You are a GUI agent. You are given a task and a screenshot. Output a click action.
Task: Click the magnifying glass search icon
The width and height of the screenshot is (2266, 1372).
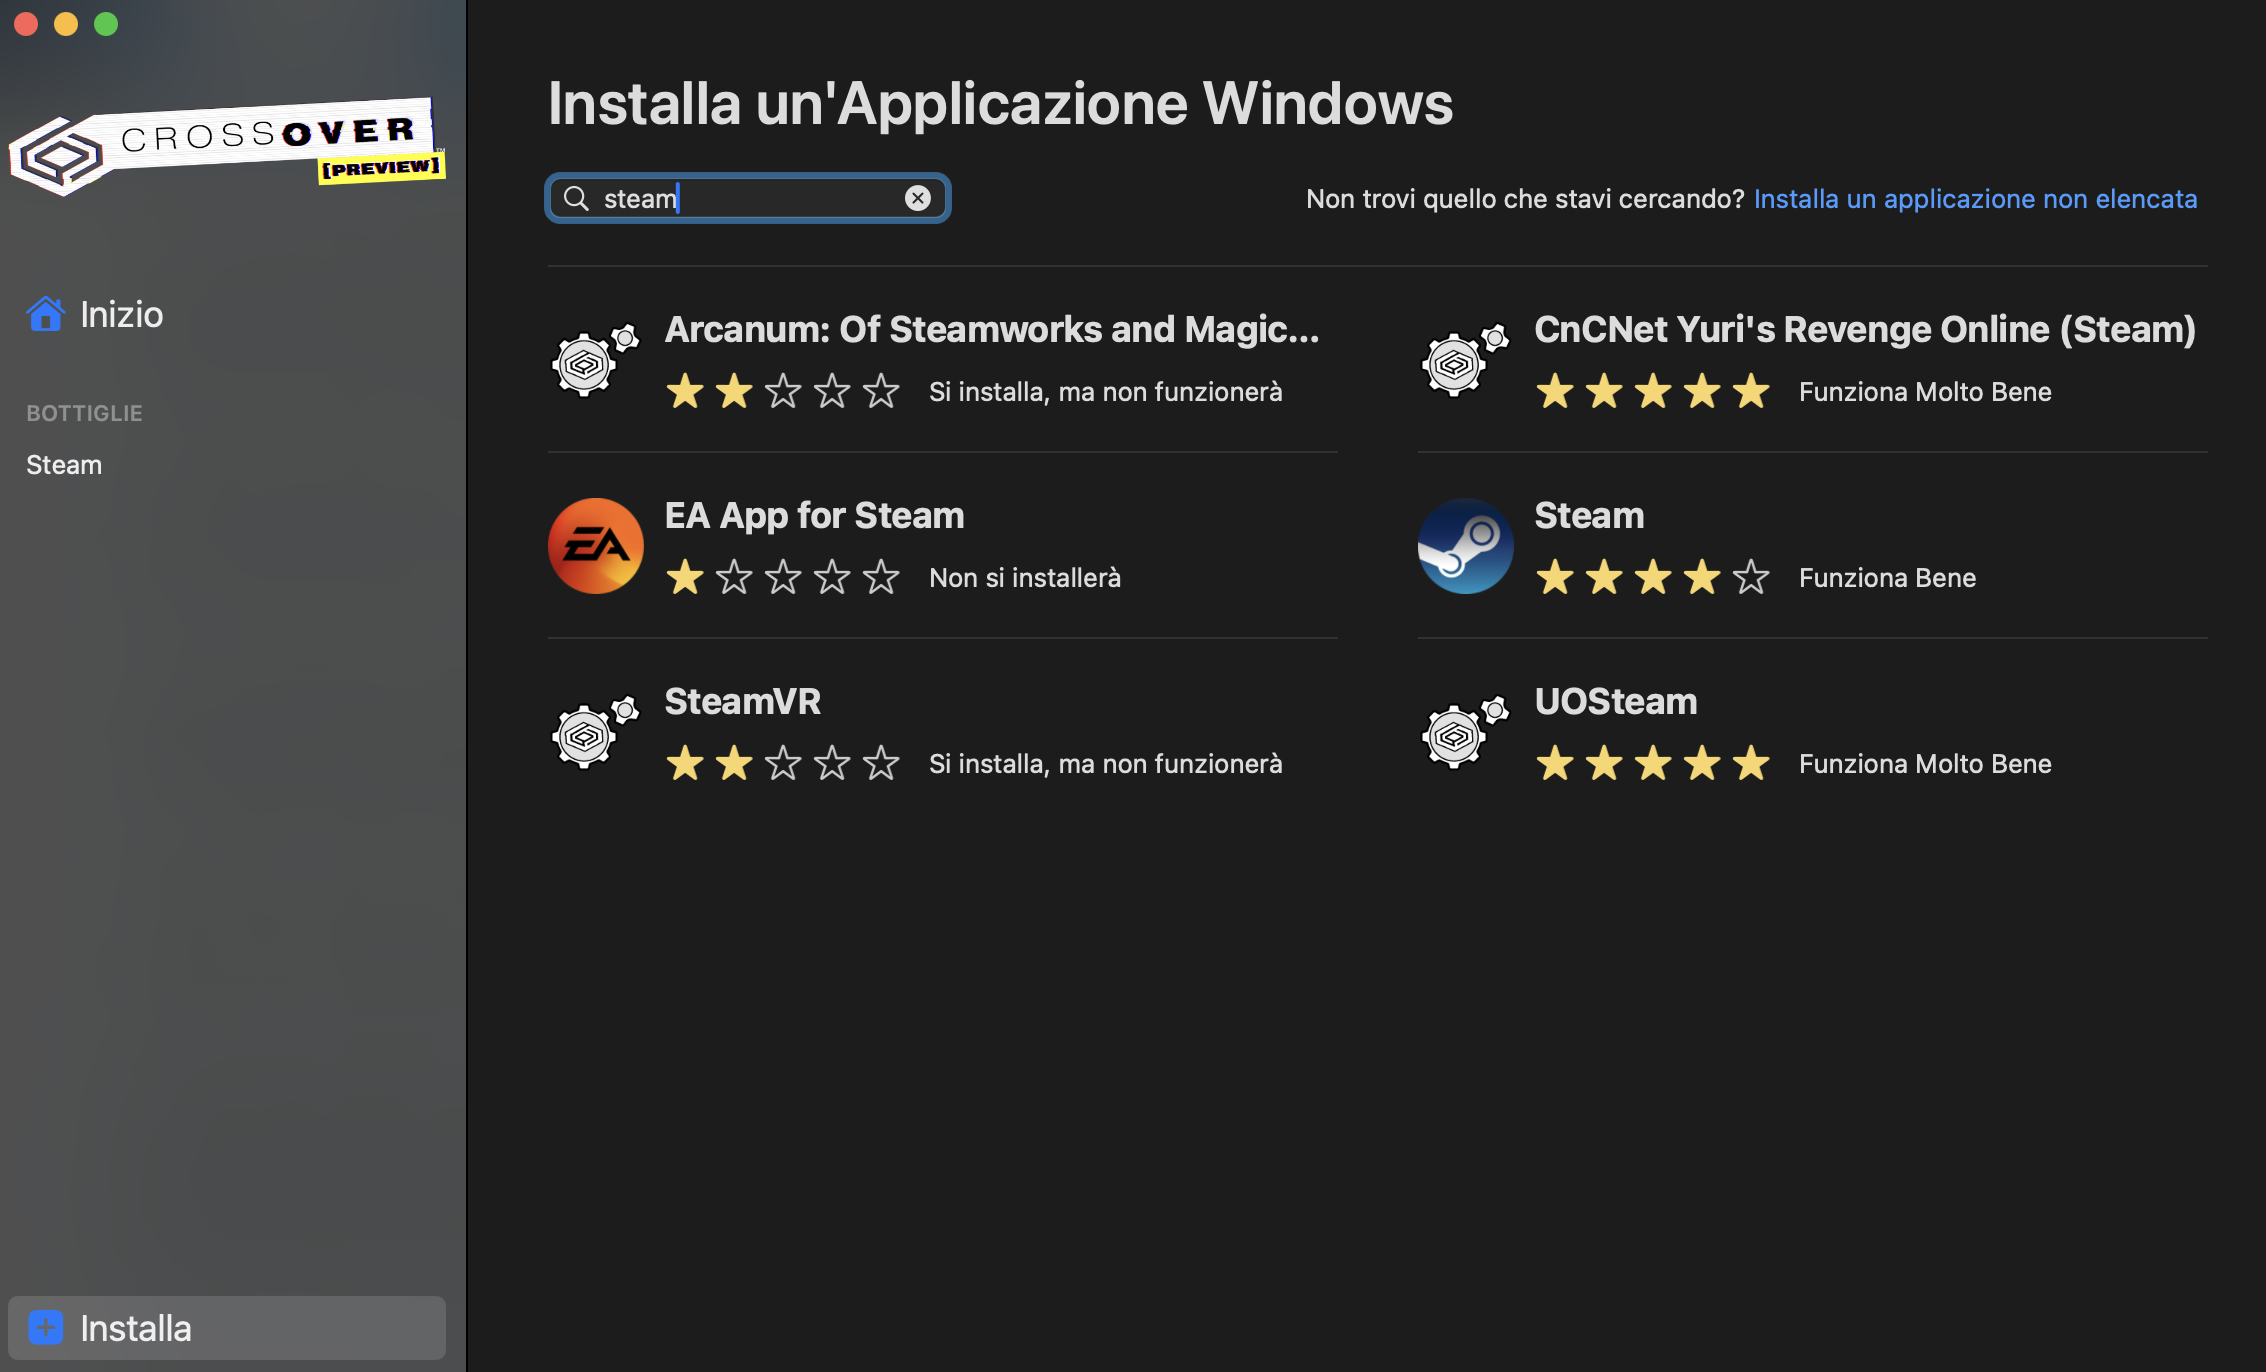[576, 198]
